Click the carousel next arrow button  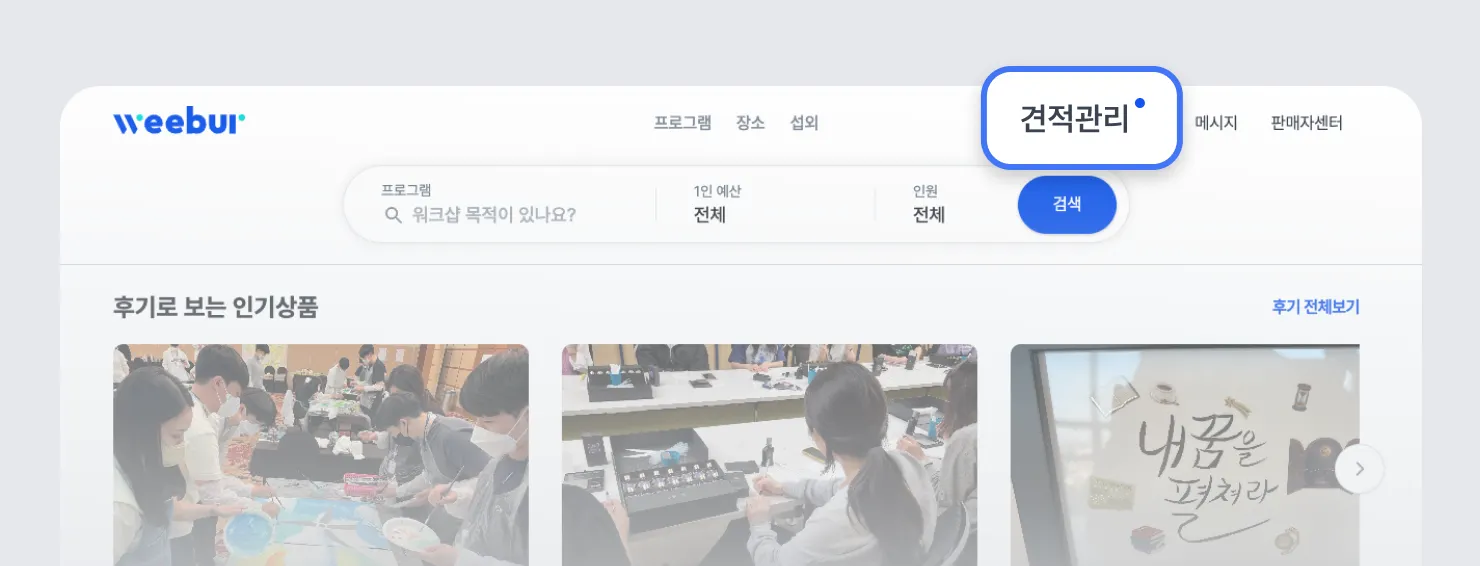pos(1359,469)
